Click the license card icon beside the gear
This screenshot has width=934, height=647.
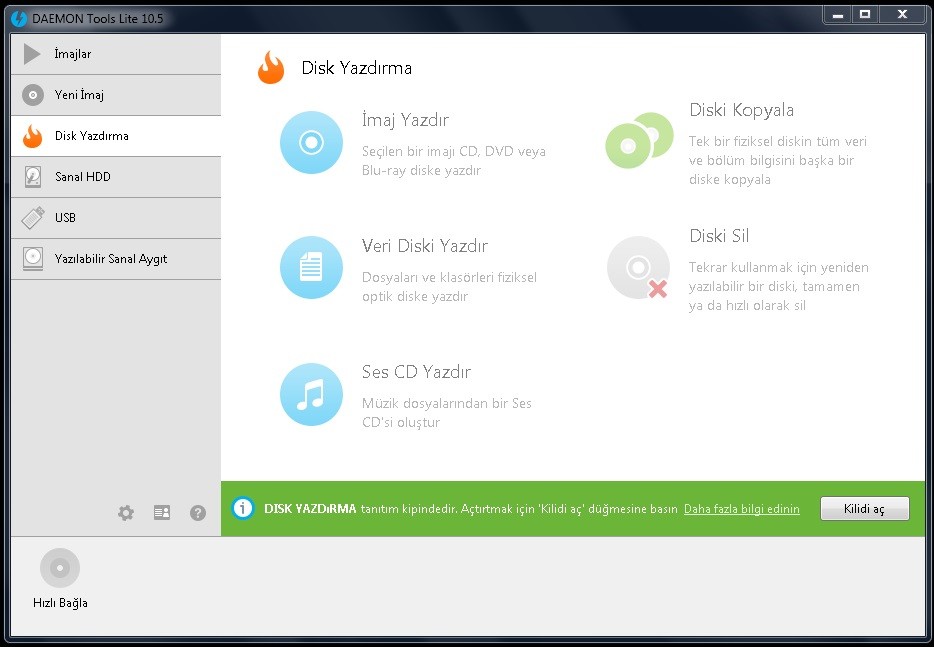click(162, 513)
